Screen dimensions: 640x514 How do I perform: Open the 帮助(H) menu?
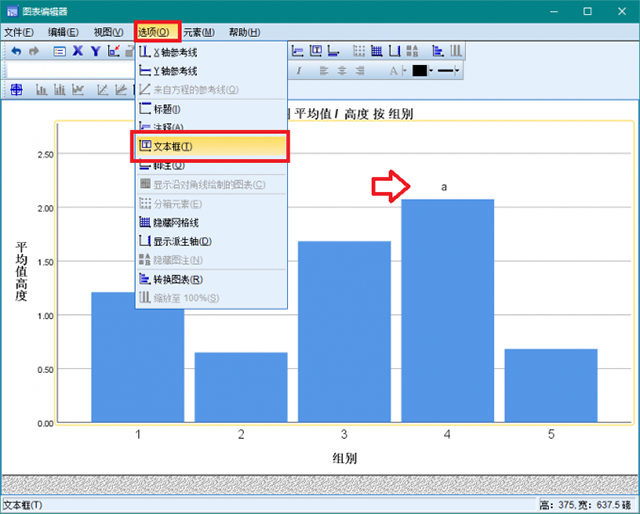click(244, 32)
